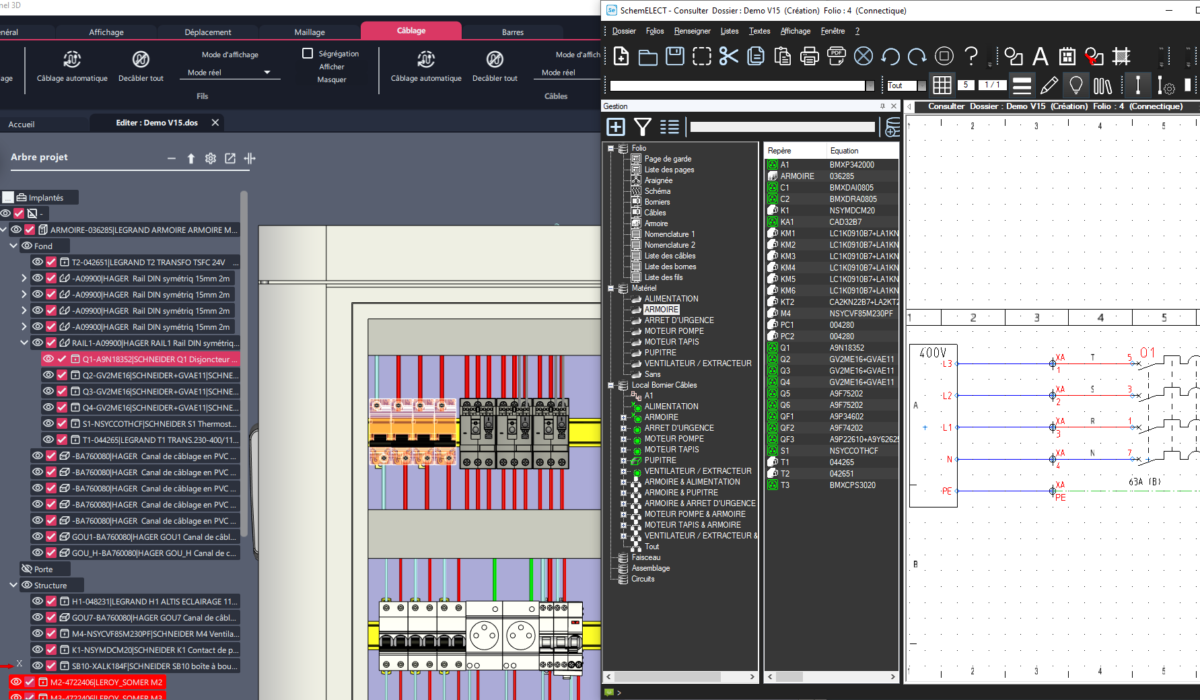Collapse the Folio node in Gestion tree

pyautogui.click(x=609, y=148)
